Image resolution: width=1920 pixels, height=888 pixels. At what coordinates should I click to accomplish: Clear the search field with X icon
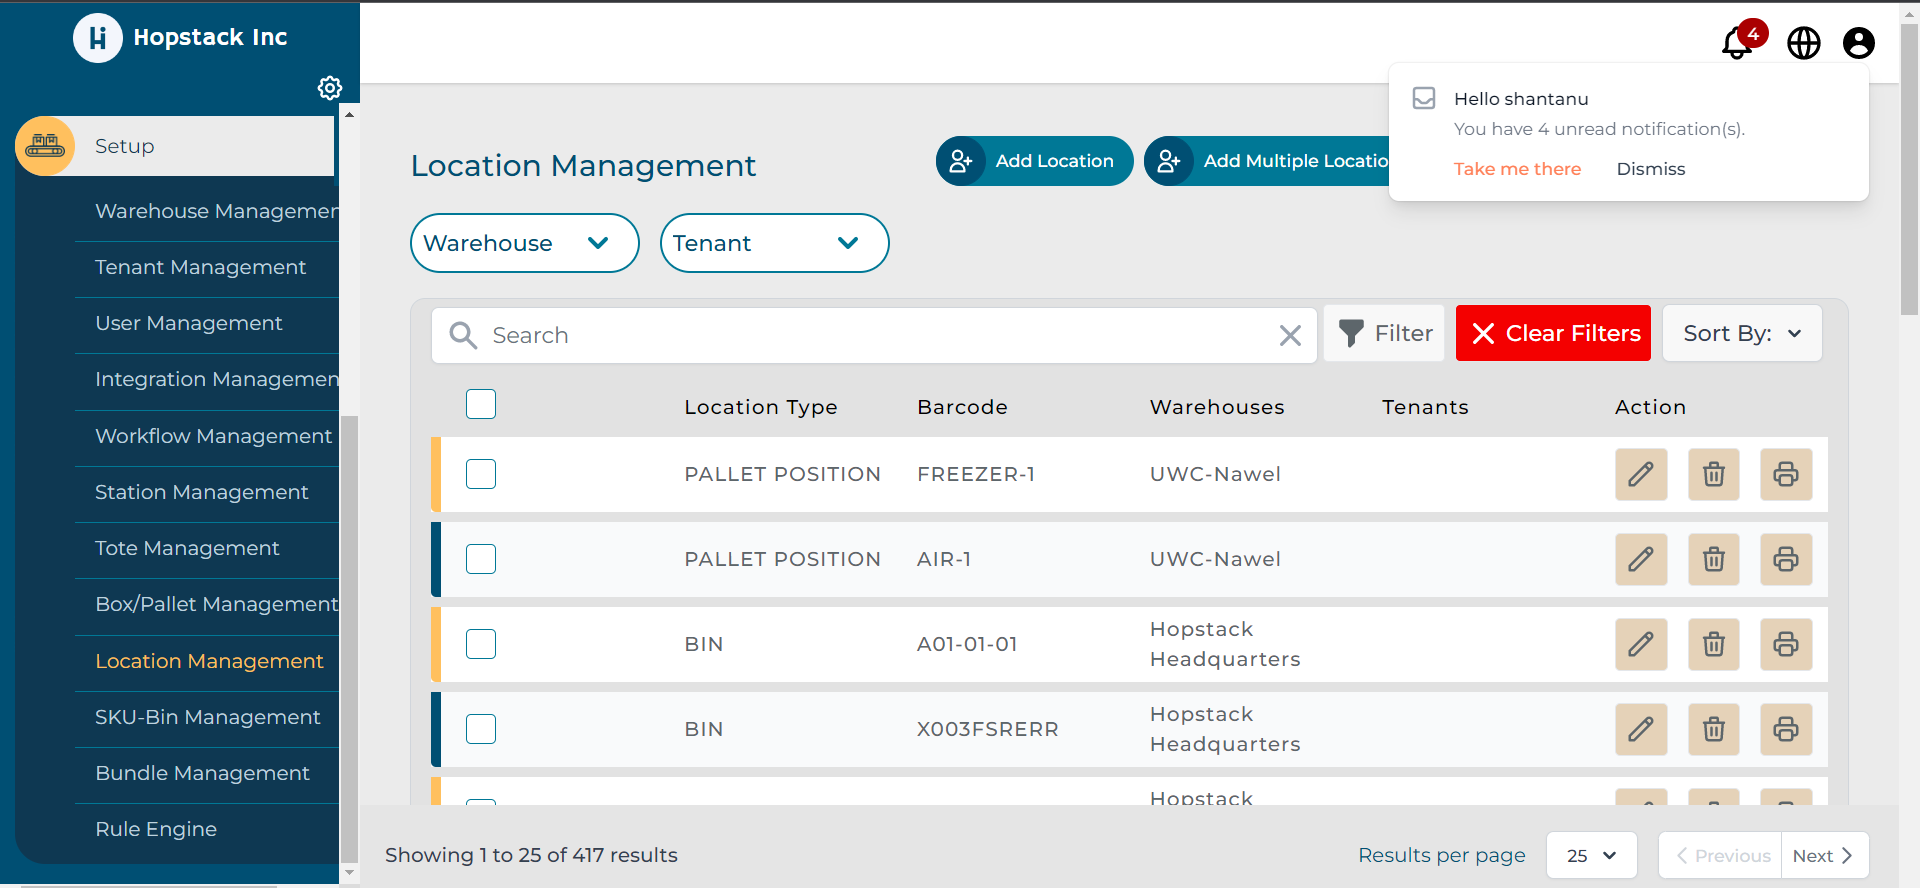1290,336
